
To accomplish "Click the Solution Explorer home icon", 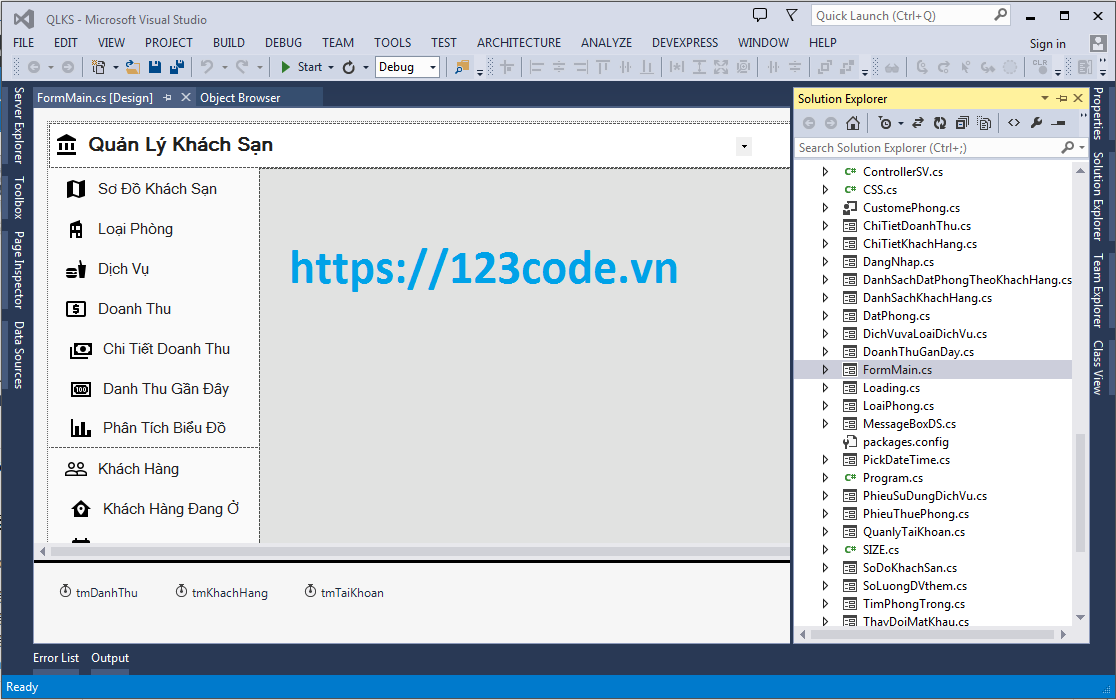I will (854, 122).
